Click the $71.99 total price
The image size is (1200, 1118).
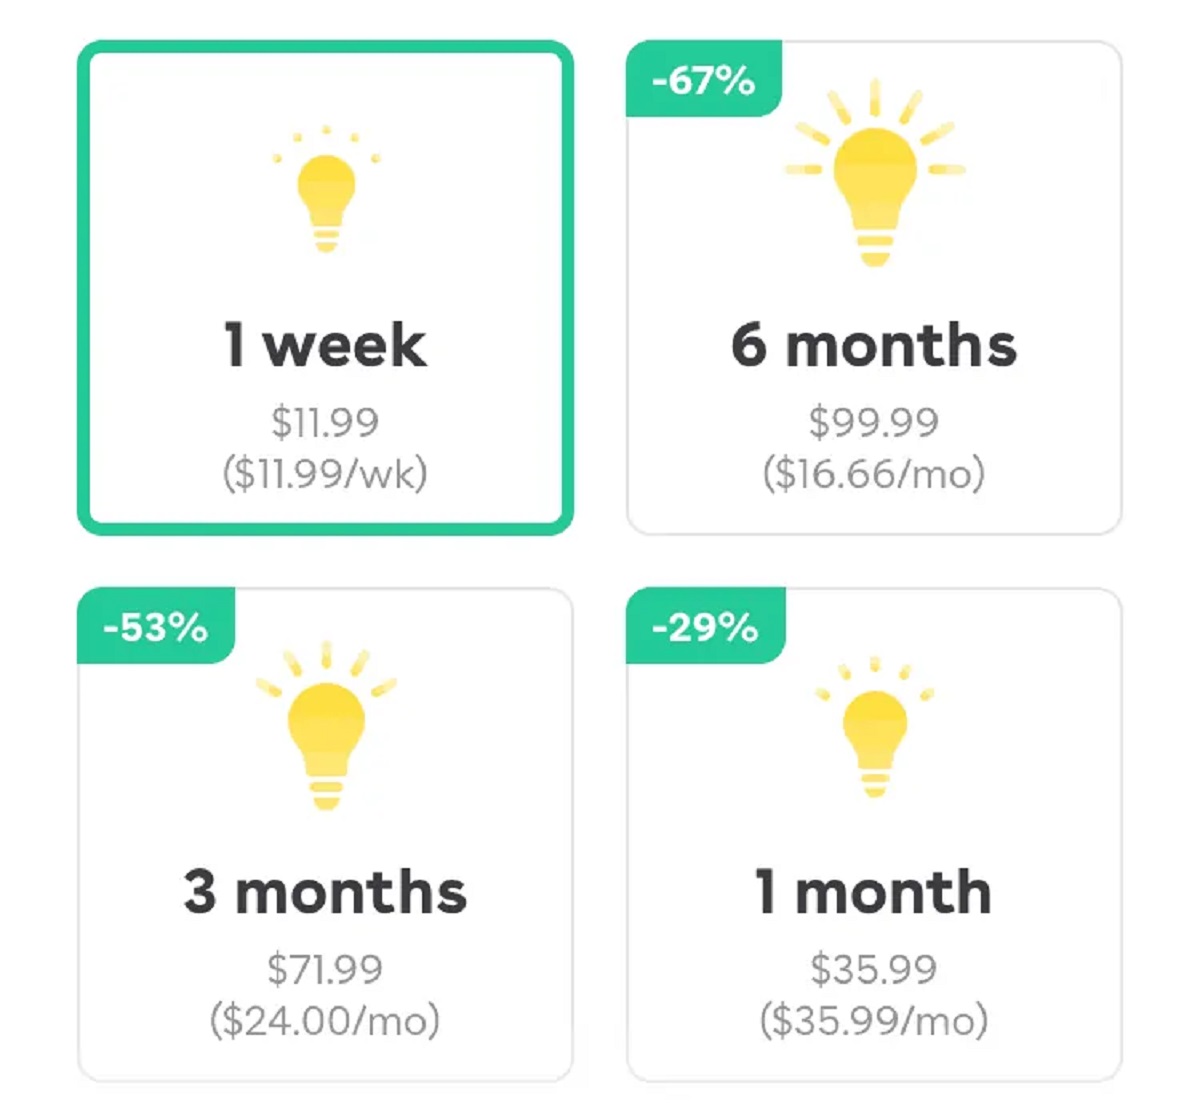[325, 969]
